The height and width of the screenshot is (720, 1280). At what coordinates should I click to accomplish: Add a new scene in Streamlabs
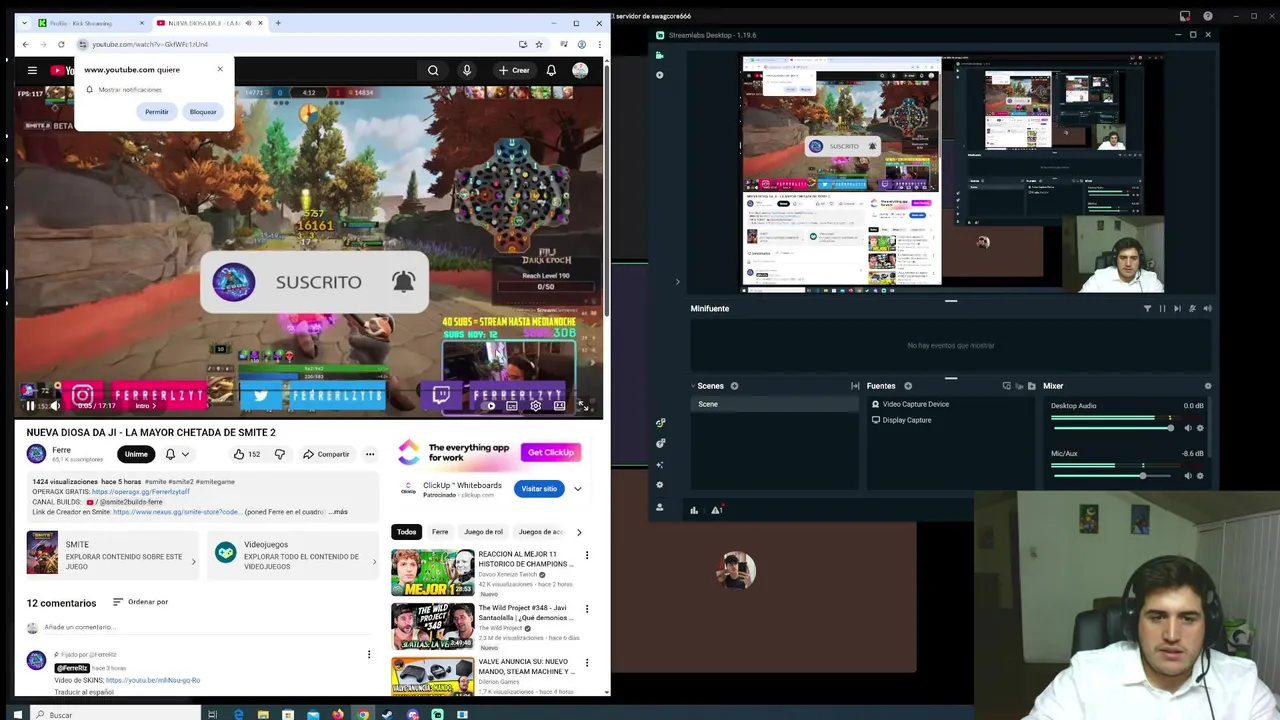734,386
